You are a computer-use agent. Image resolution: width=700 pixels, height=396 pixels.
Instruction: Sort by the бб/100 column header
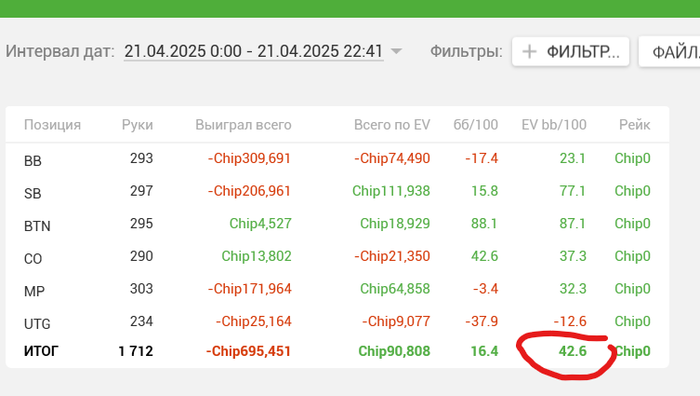pyautogui.click(x=475, y=125)
